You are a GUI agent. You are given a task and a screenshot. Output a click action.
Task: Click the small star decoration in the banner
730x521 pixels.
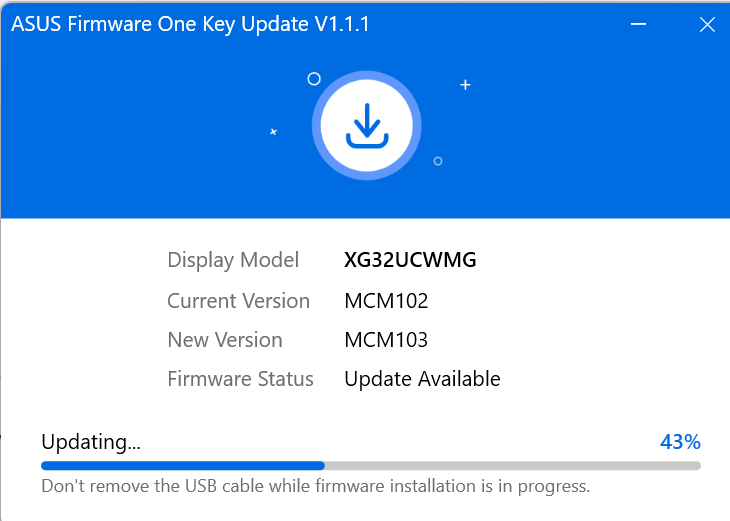click(273, 132)
